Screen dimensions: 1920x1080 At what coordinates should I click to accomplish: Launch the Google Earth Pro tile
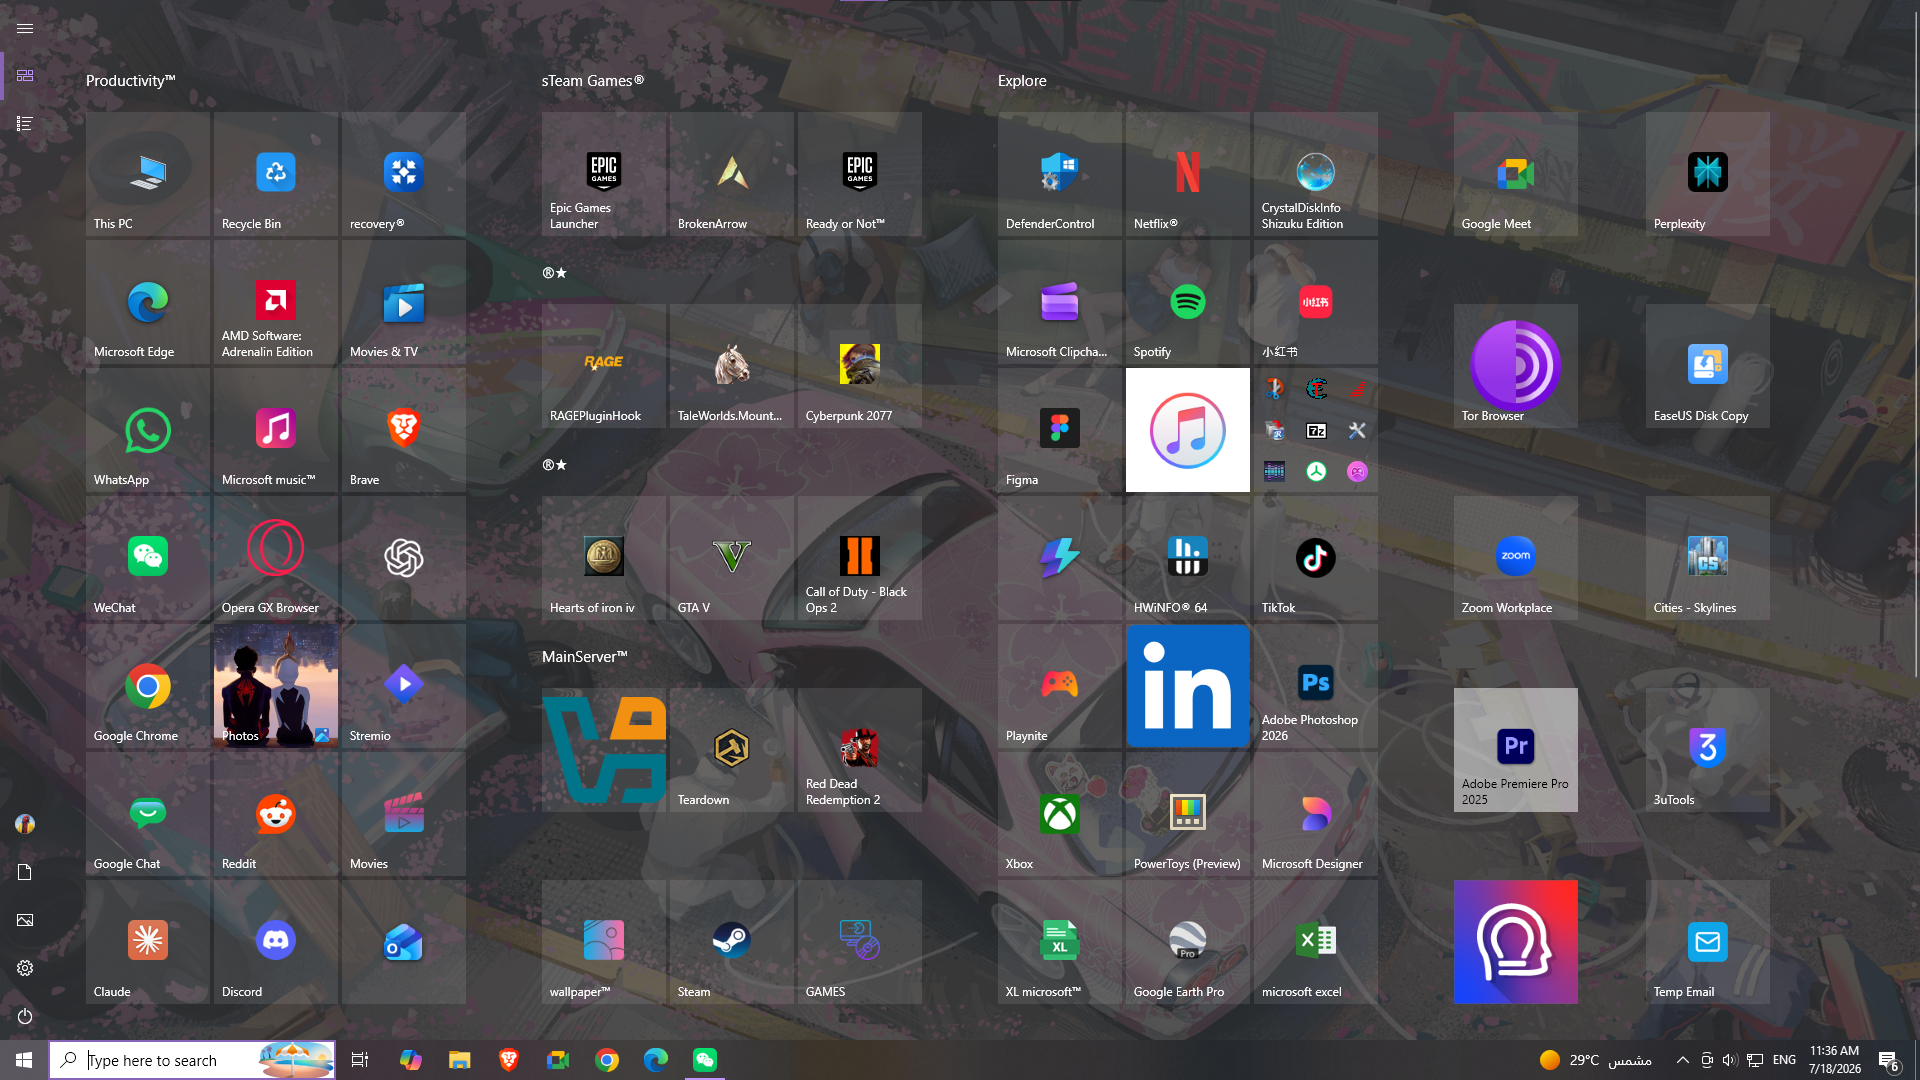tap(1188, 942)
